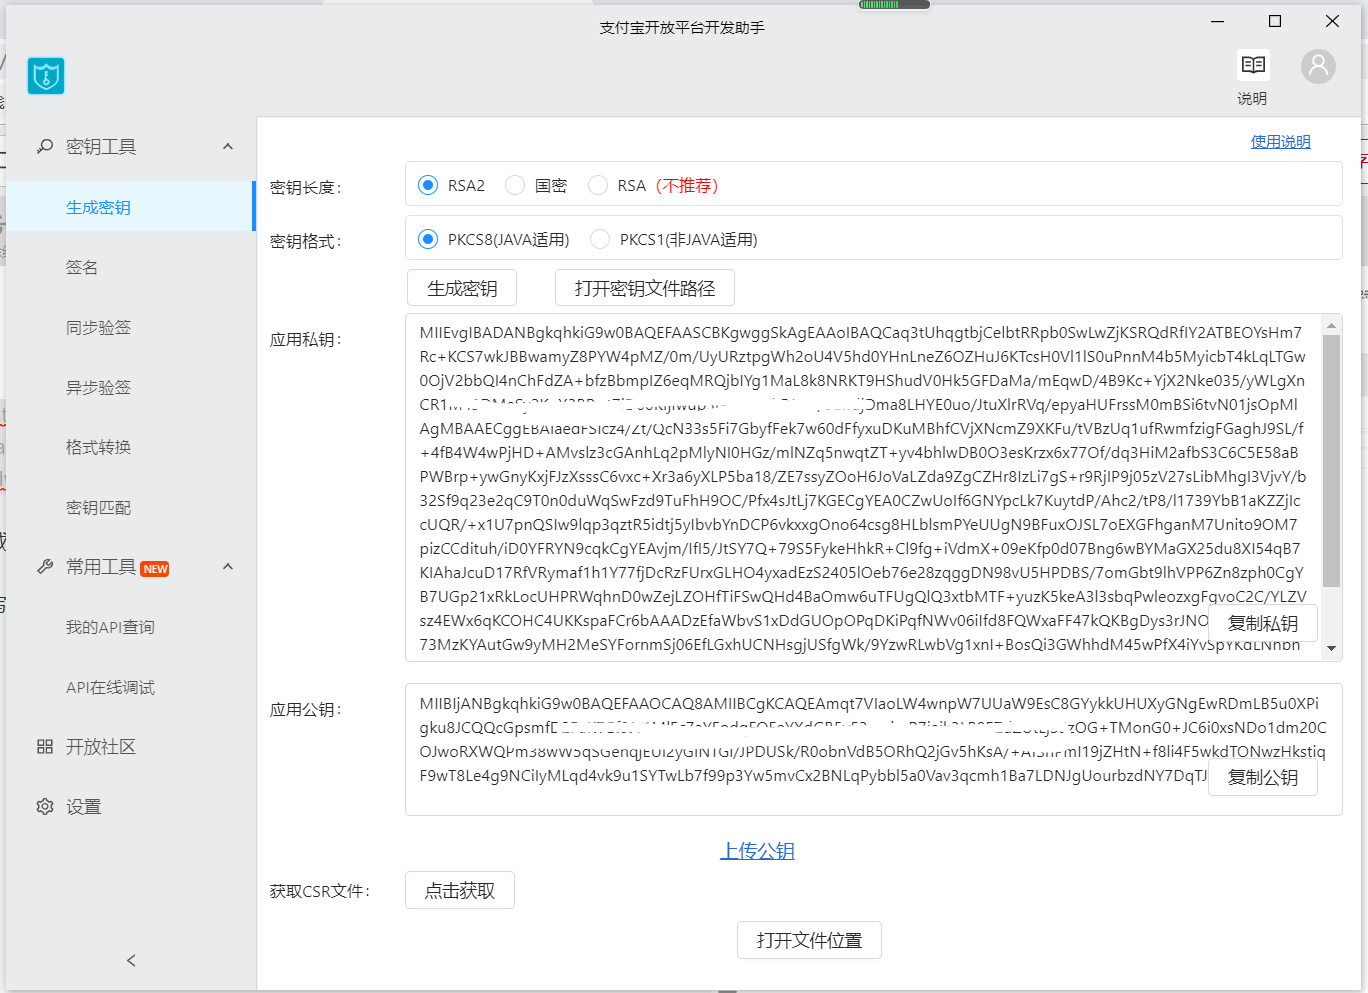Select the RSA (不推荐) option
Image resolution: width=1368 pixels, height=993 pixels.
tap(598, 185)
